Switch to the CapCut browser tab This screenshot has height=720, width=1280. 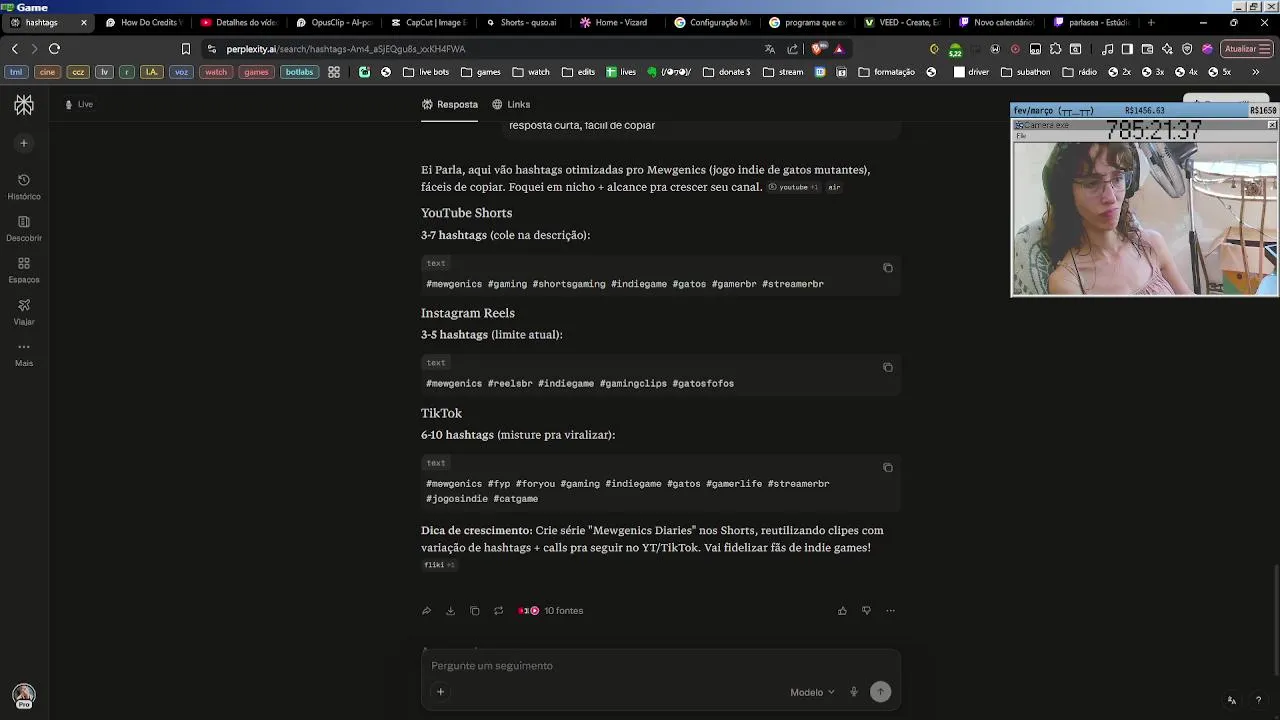click(428, 22)
